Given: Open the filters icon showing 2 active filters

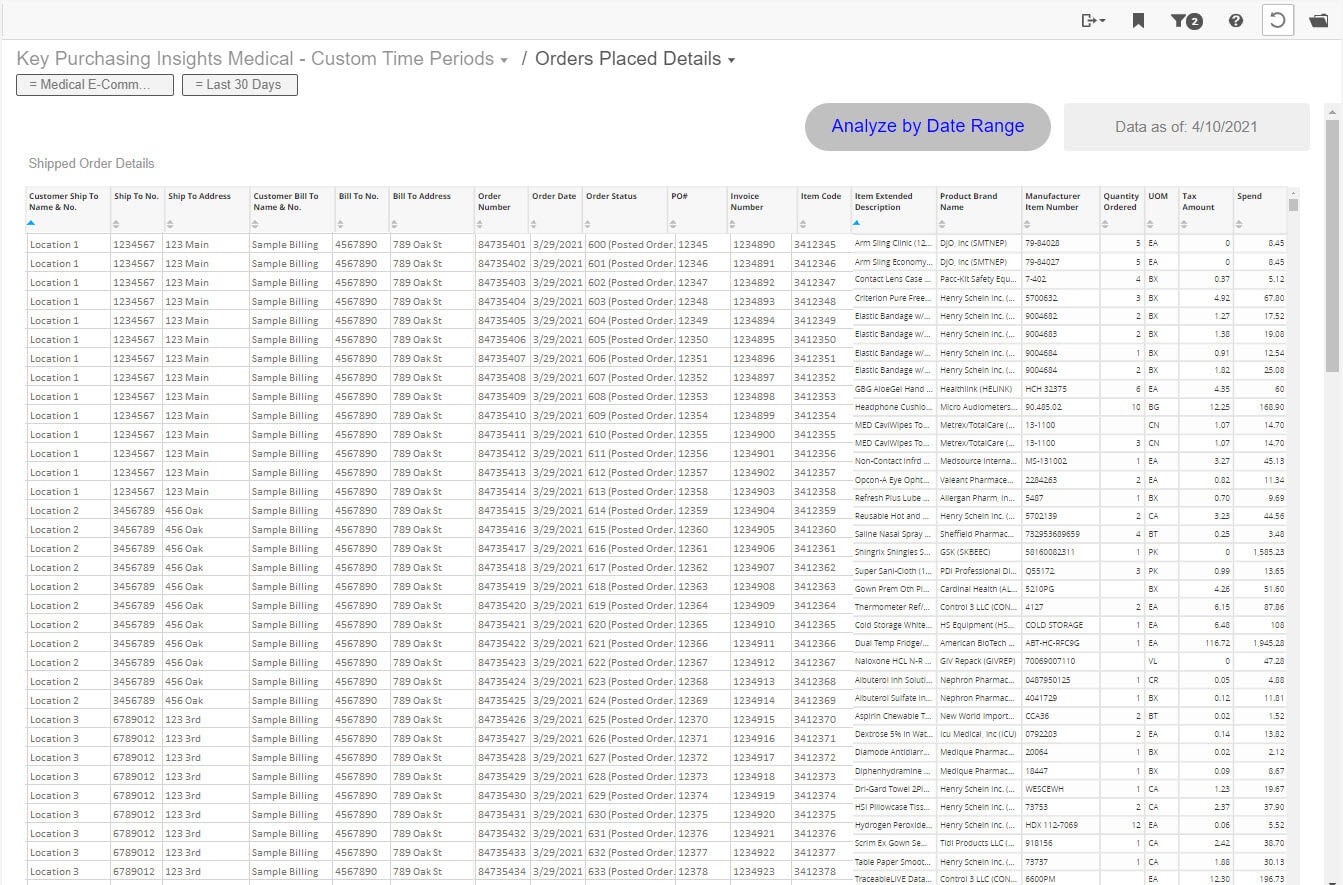Looking at the screenshot, I should [x=1186, y=20].
